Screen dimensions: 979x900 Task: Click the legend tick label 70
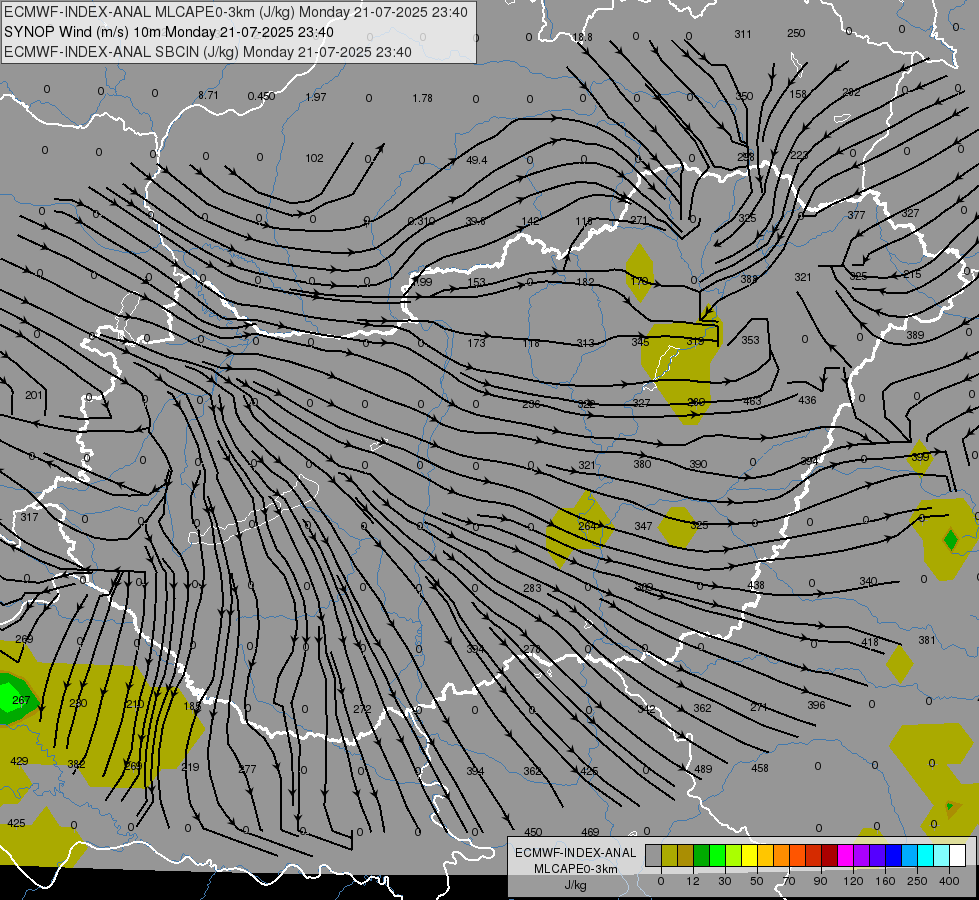[x=789, y=881]
